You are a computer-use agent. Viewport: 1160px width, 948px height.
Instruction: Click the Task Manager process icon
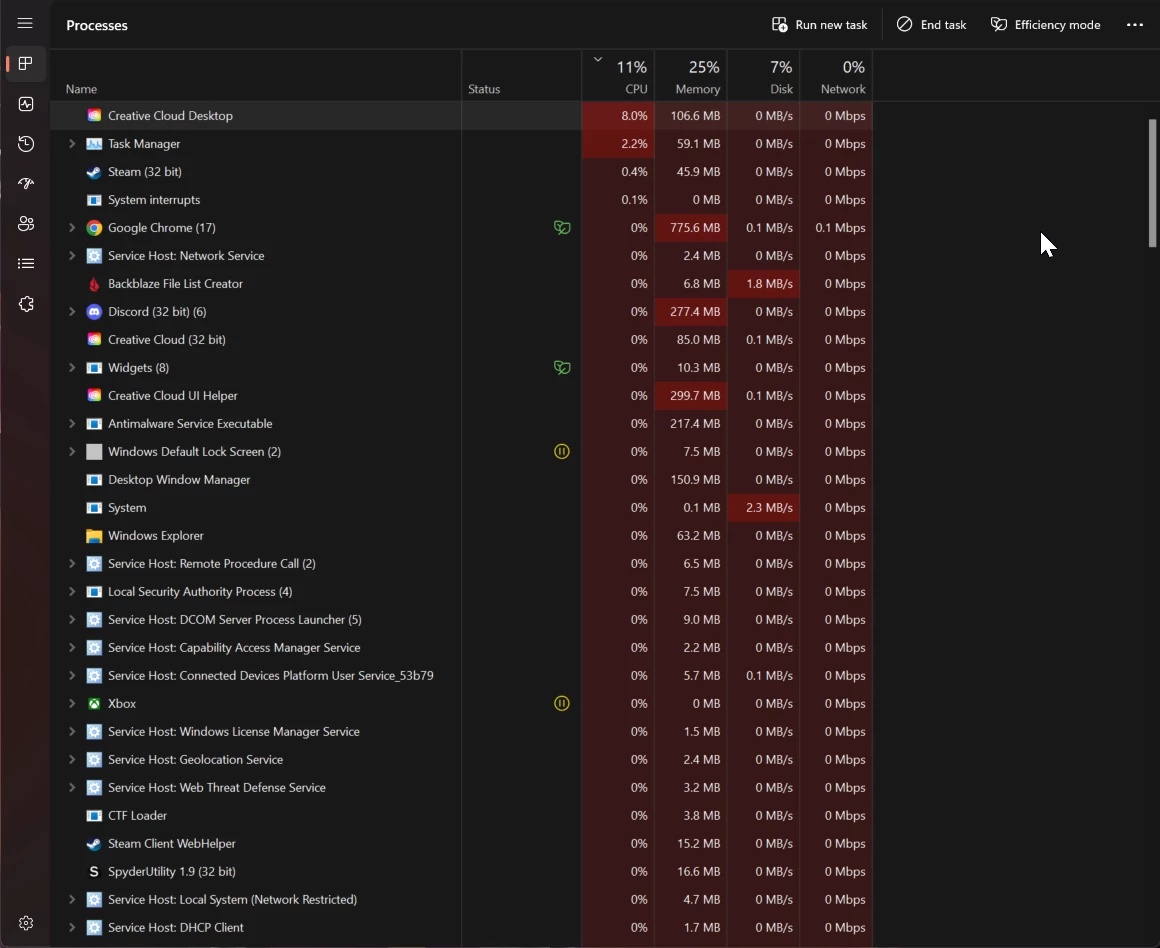point(94,144)
